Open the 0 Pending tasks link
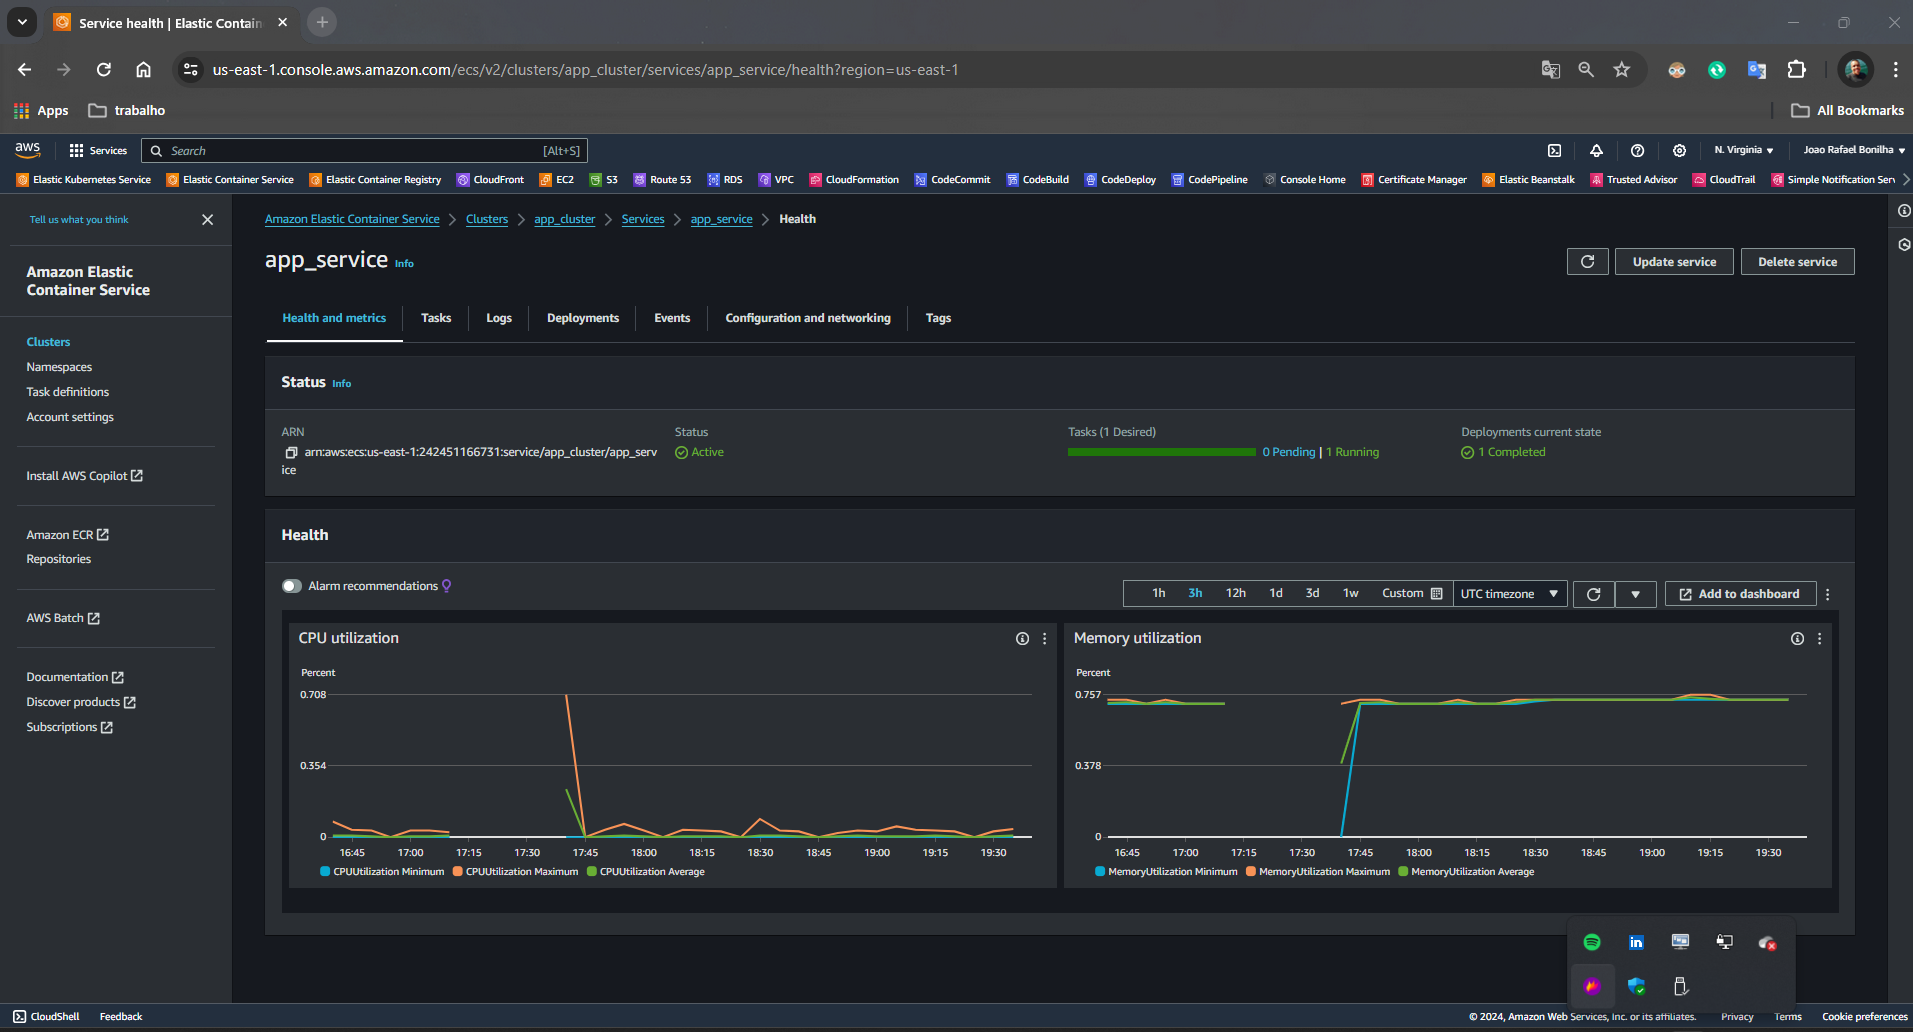Screen dimensions: 1913x1032 click(1288, 452)
